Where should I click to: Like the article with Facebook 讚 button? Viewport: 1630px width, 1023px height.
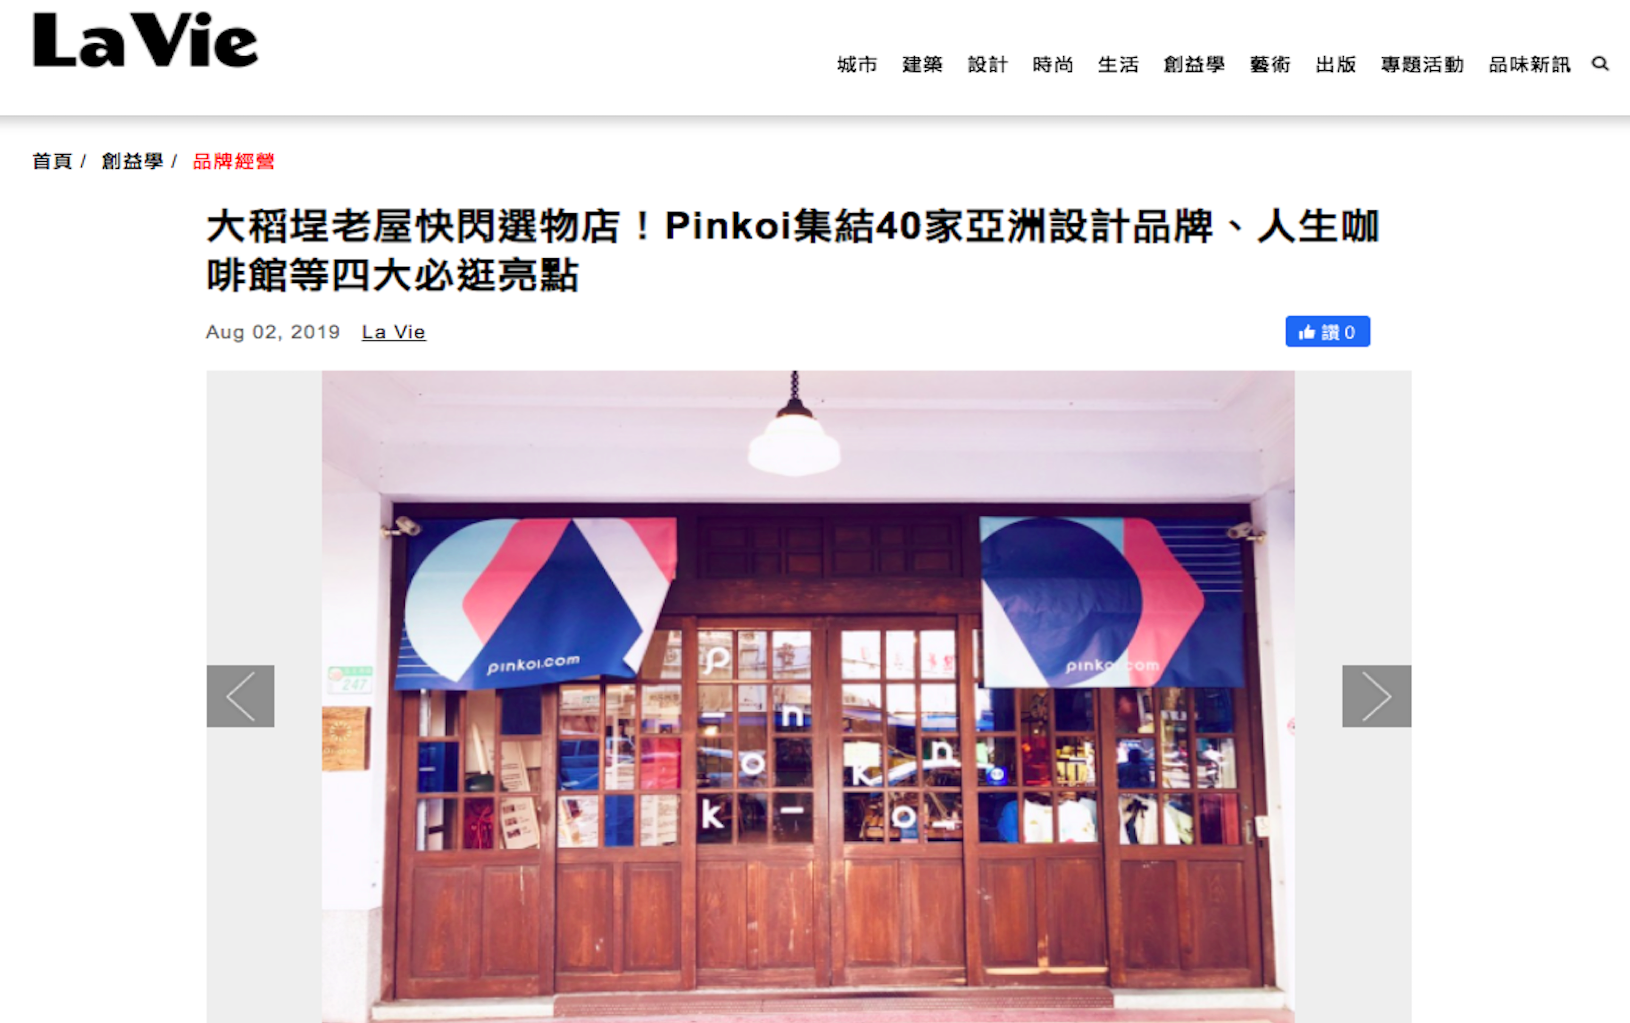(x=1327, y=332)
